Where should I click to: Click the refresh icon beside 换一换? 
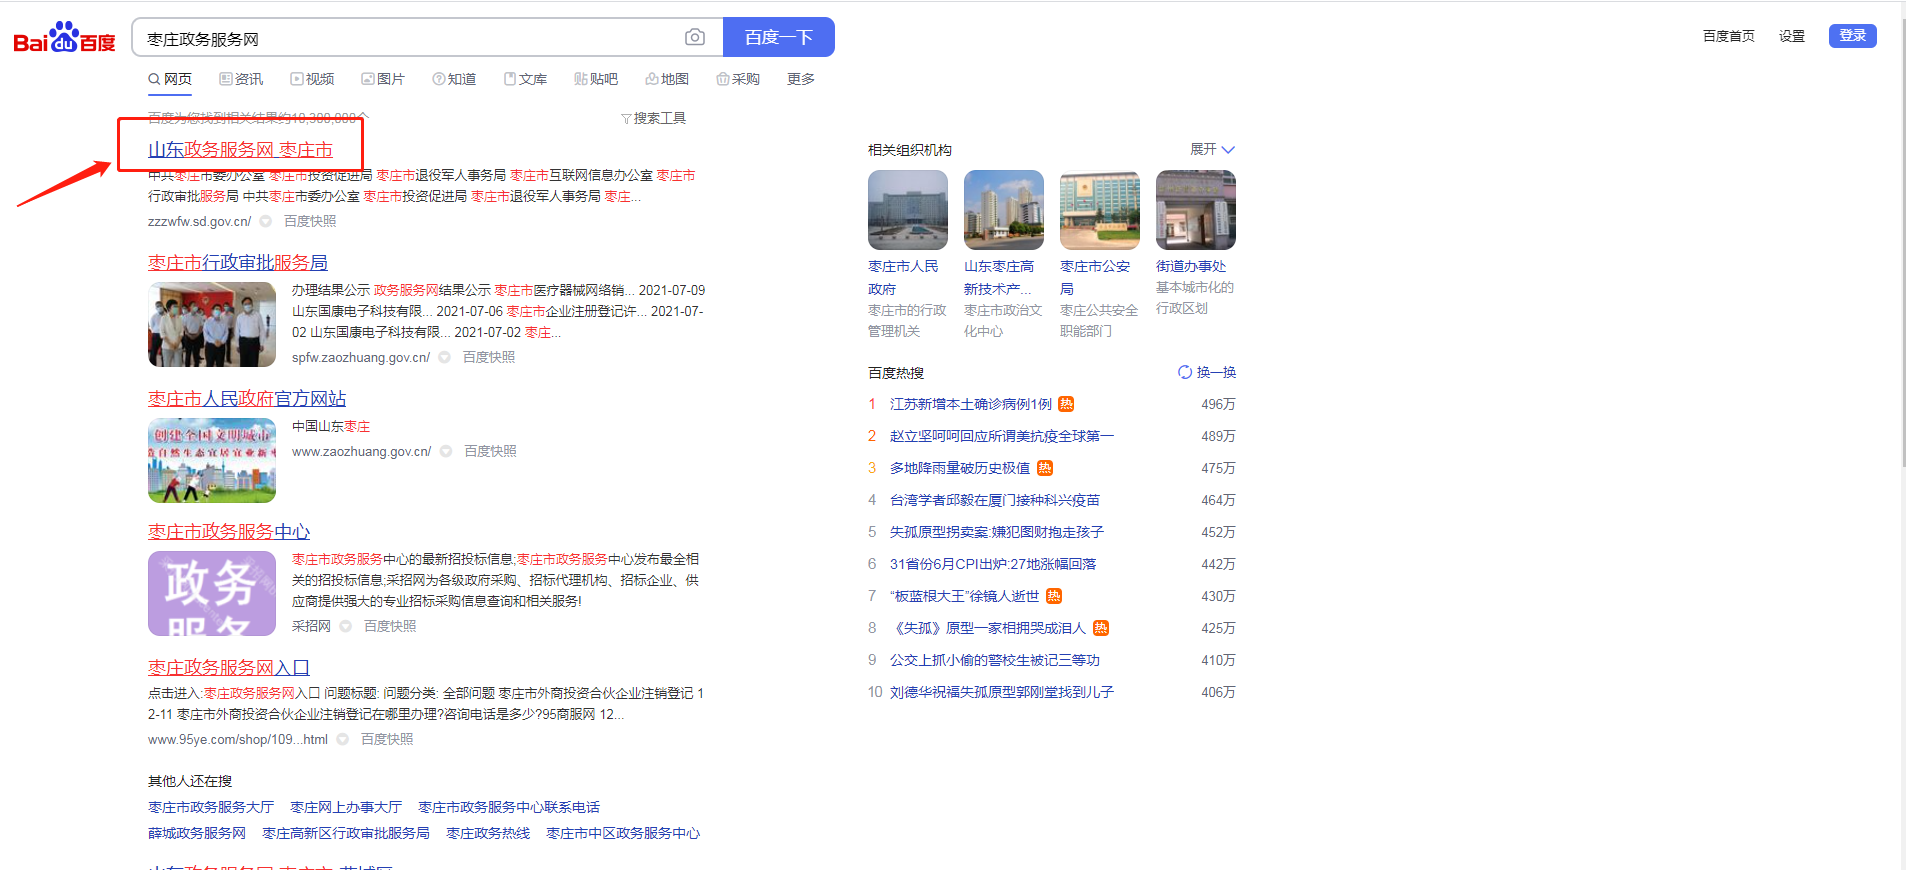(x=1185, y=372)
